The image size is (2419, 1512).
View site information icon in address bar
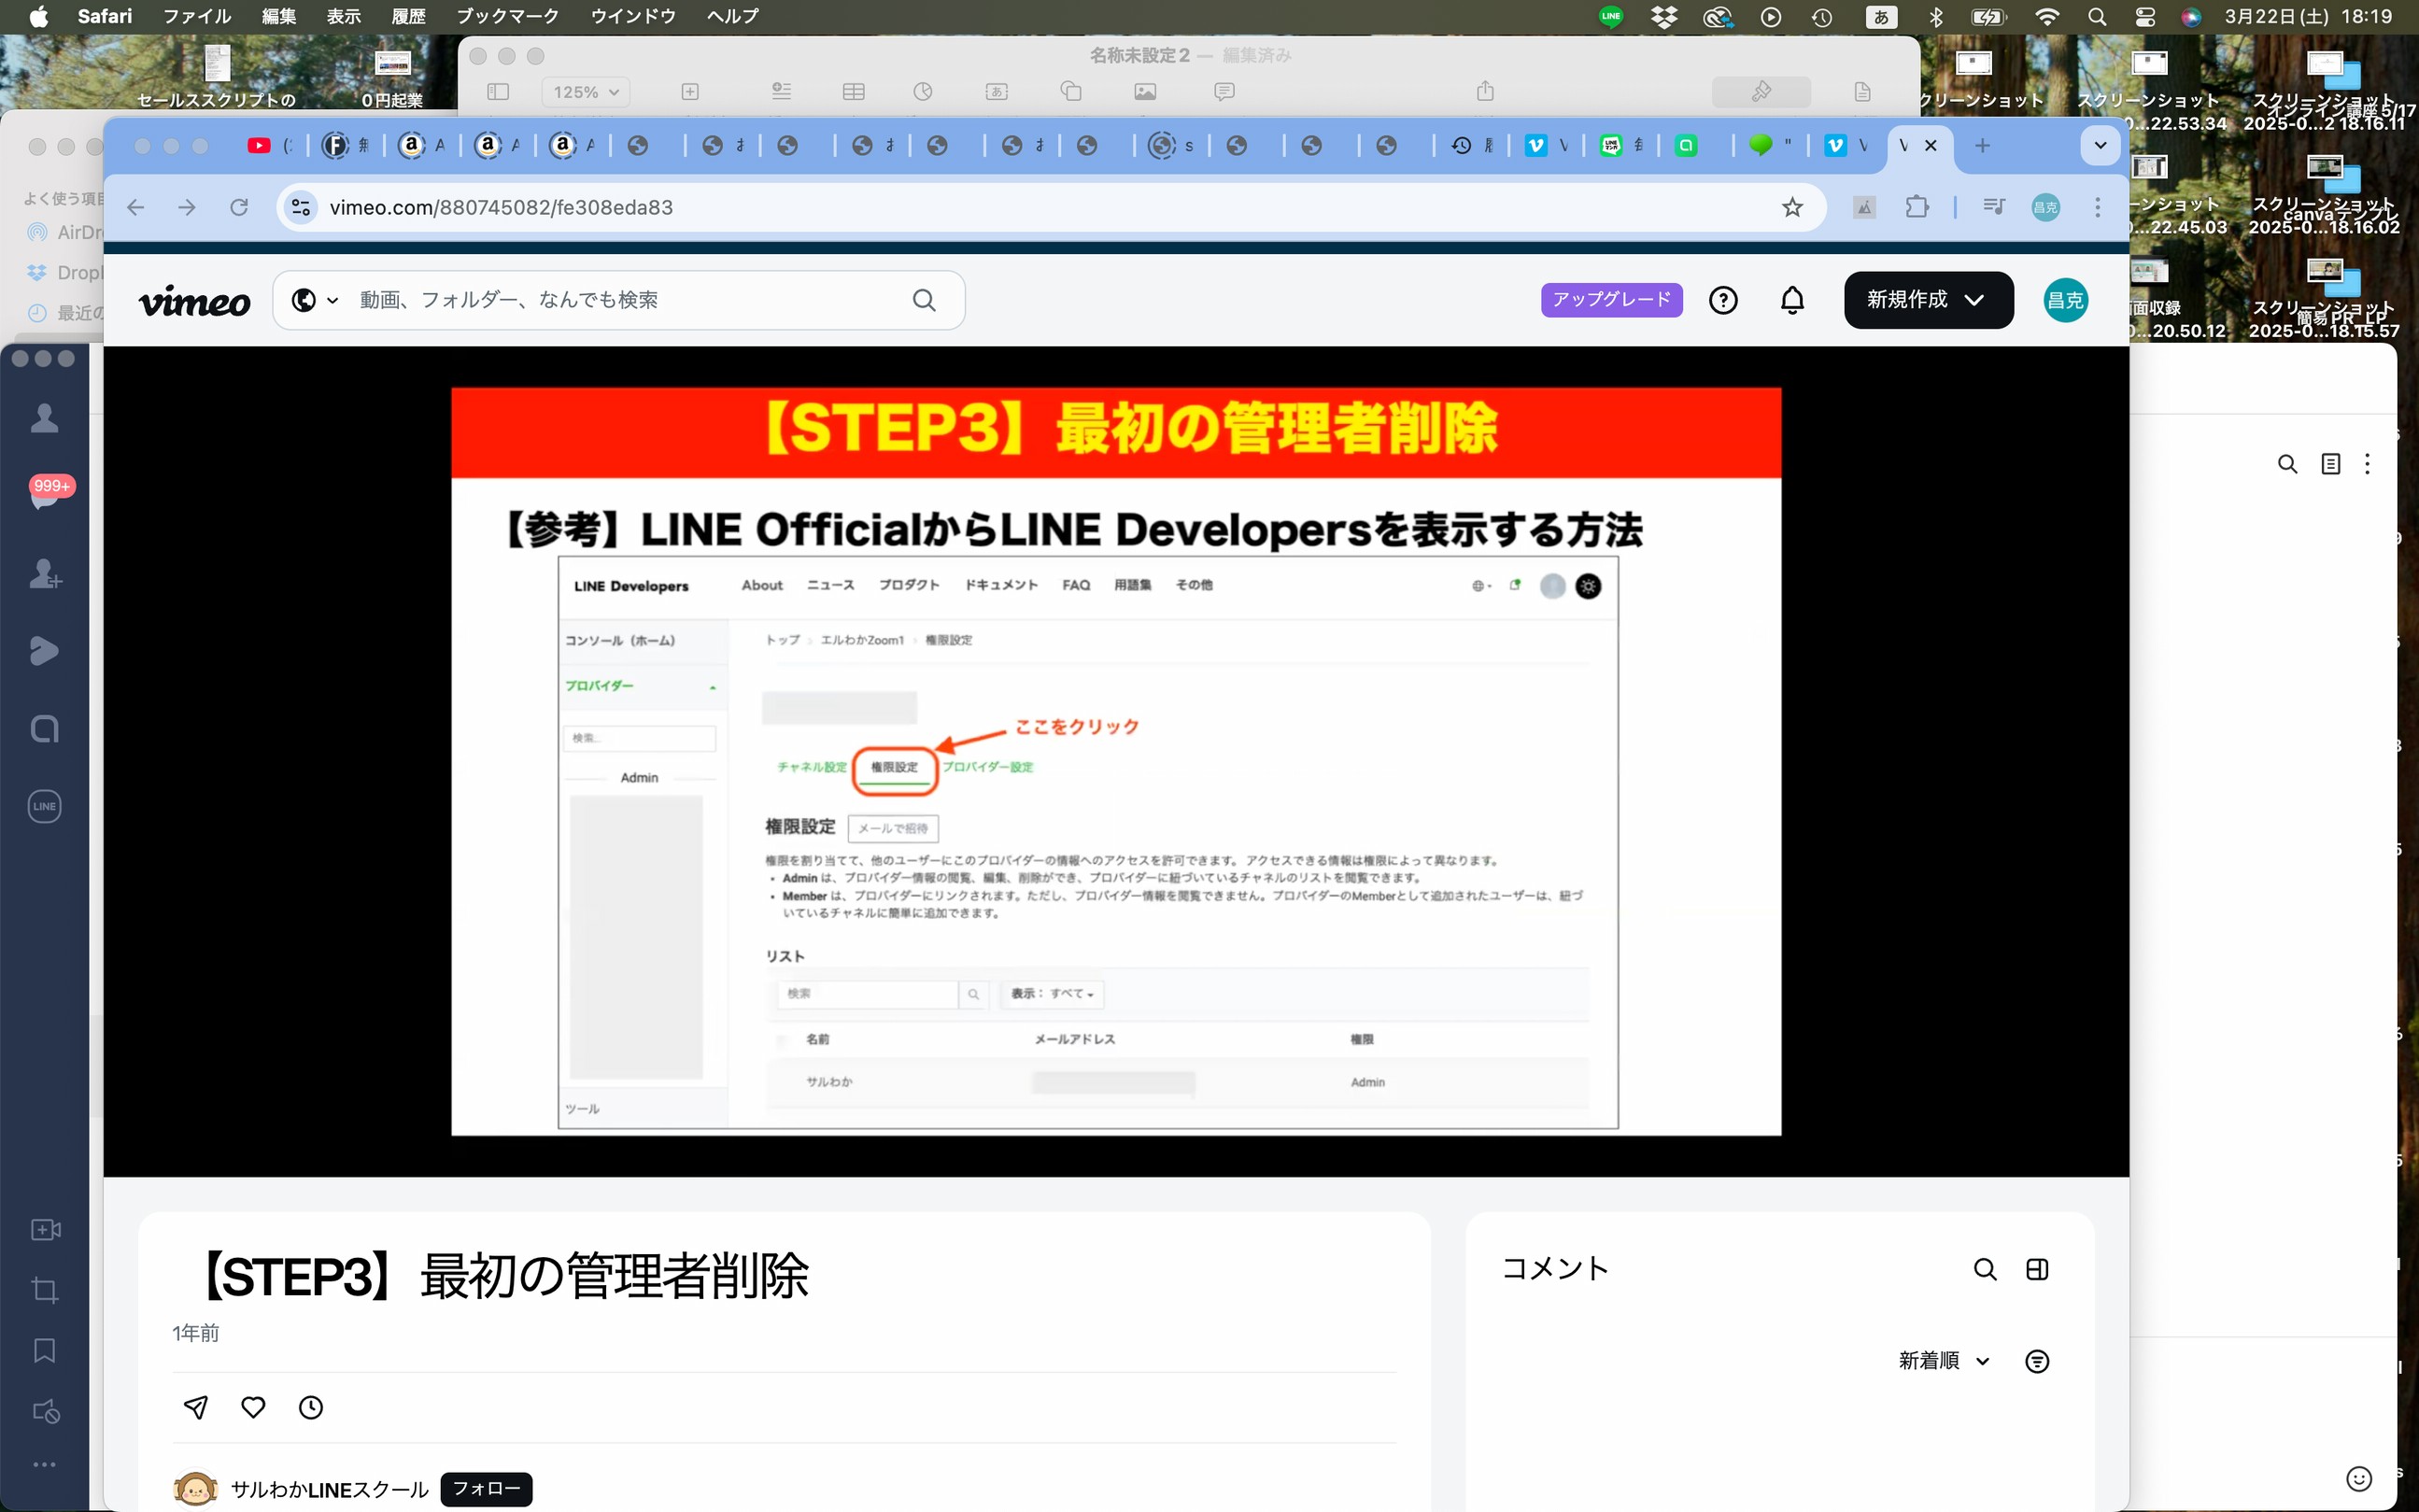click(300, 207)
